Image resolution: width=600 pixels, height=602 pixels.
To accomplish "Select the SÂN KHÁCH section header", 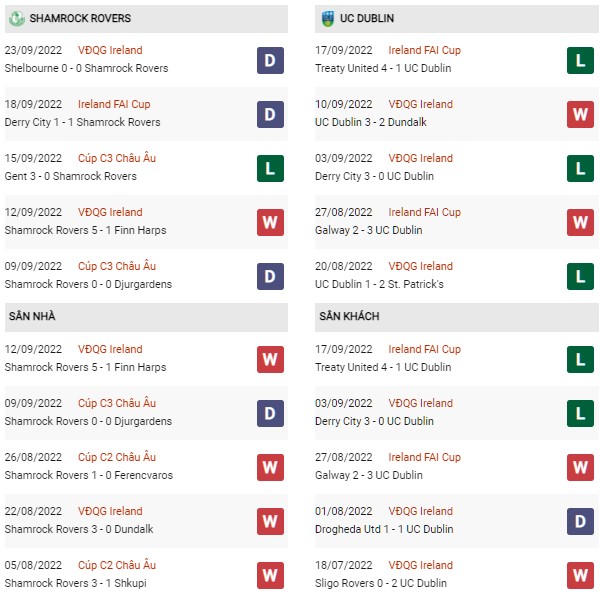I will click(x=456, y=317).
